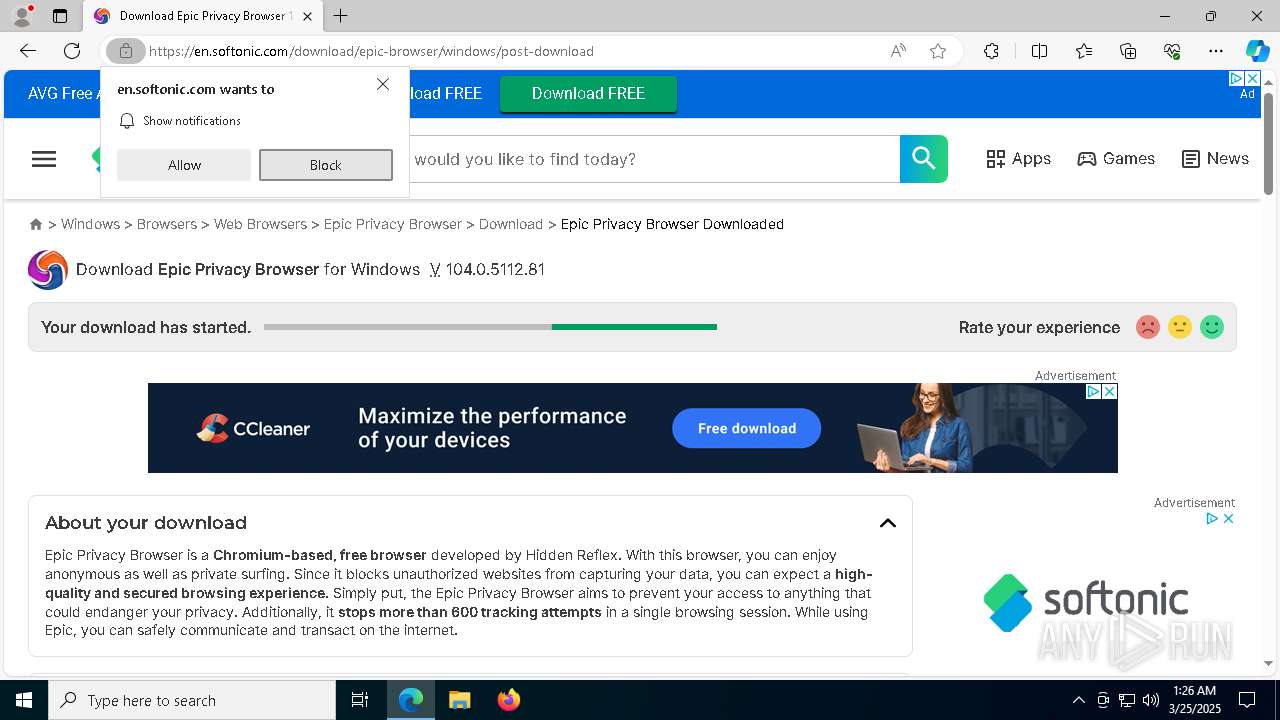This screenshot has width=1280, height=720.
Task: Go to Epic Privacy Browser breadcrumb link
Action: [x=393, y=224]
